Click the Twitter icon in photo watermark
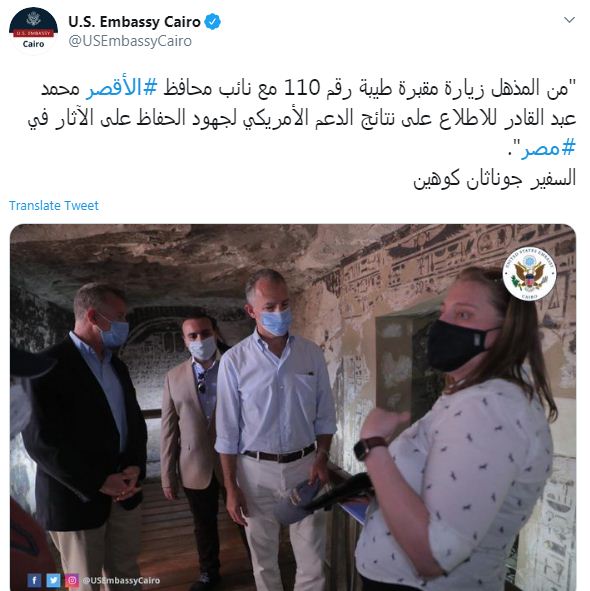 [53, 580]
